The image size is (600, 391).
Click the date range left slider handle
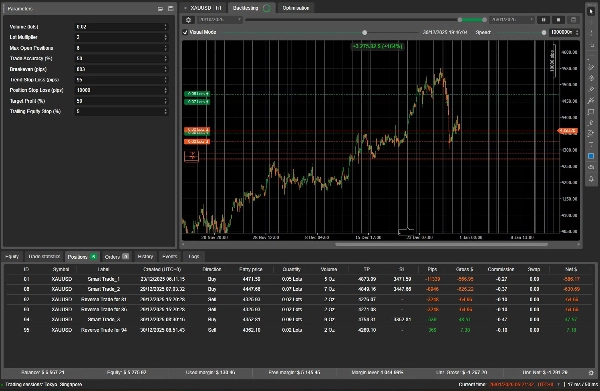pos(460,20)
